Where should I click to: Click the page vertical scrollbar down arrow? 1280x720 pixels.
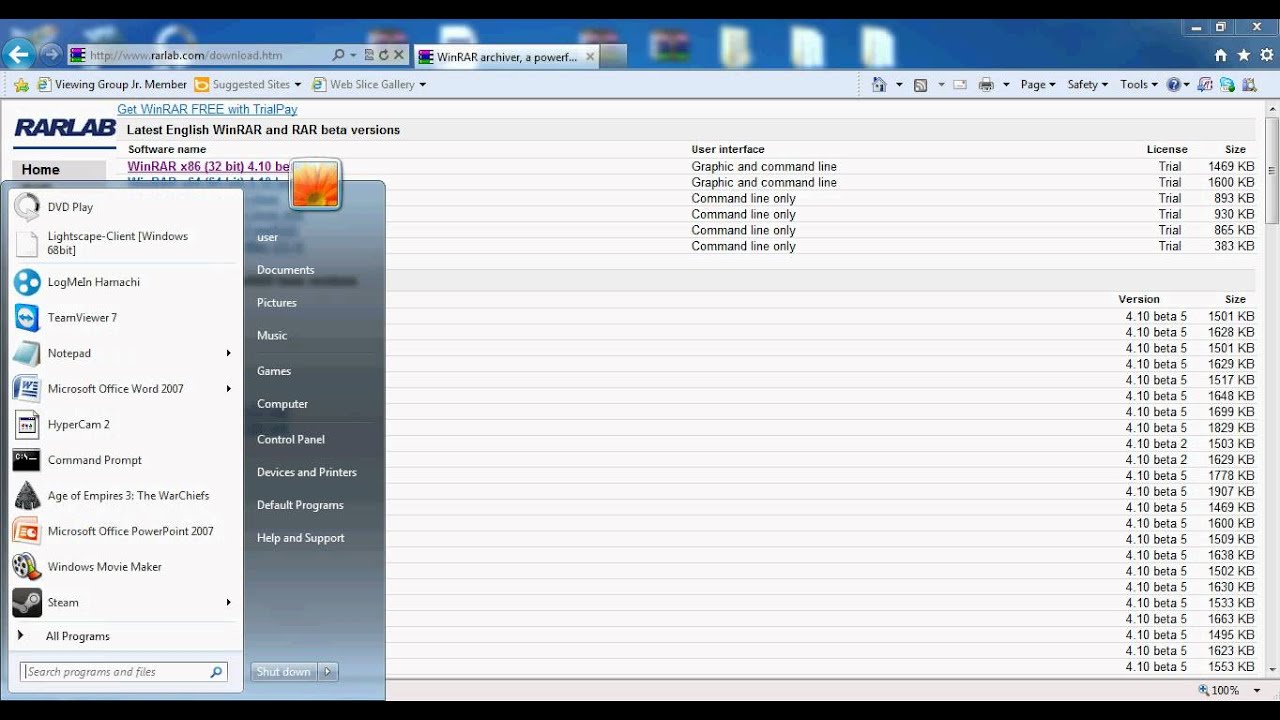pyautogui.click(x=1272, y=669)
